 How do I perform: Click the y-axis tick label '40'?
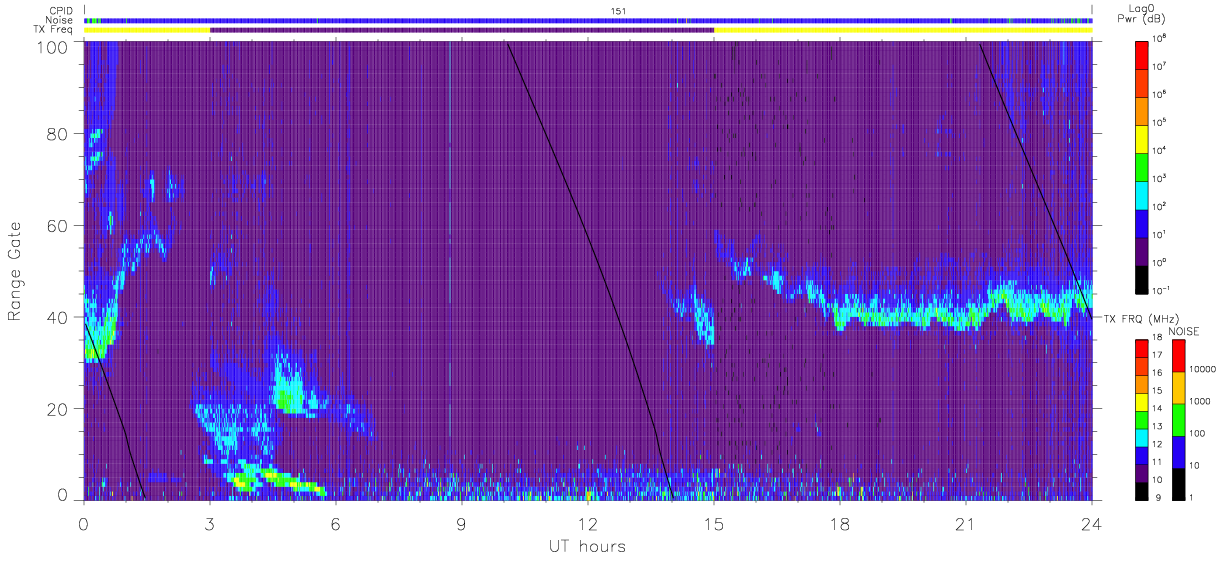click(x=59, y=317)
